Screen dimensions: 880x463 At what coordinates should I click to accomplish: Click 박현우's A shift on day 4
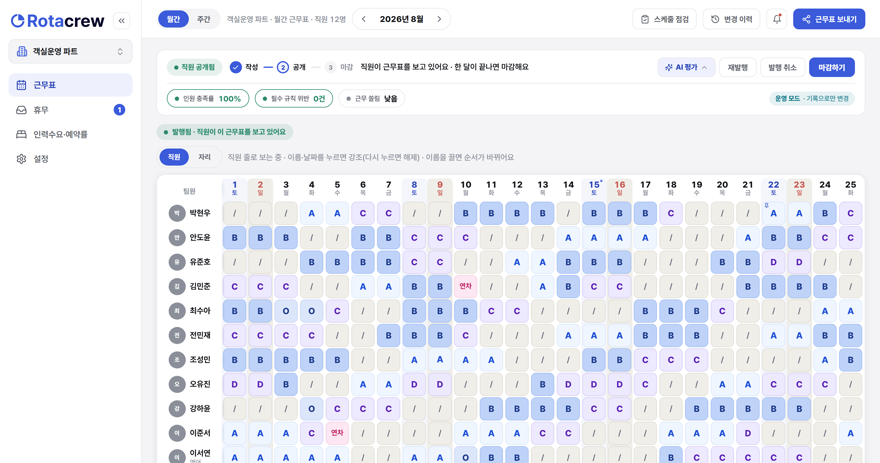click(x=311, y=213)
